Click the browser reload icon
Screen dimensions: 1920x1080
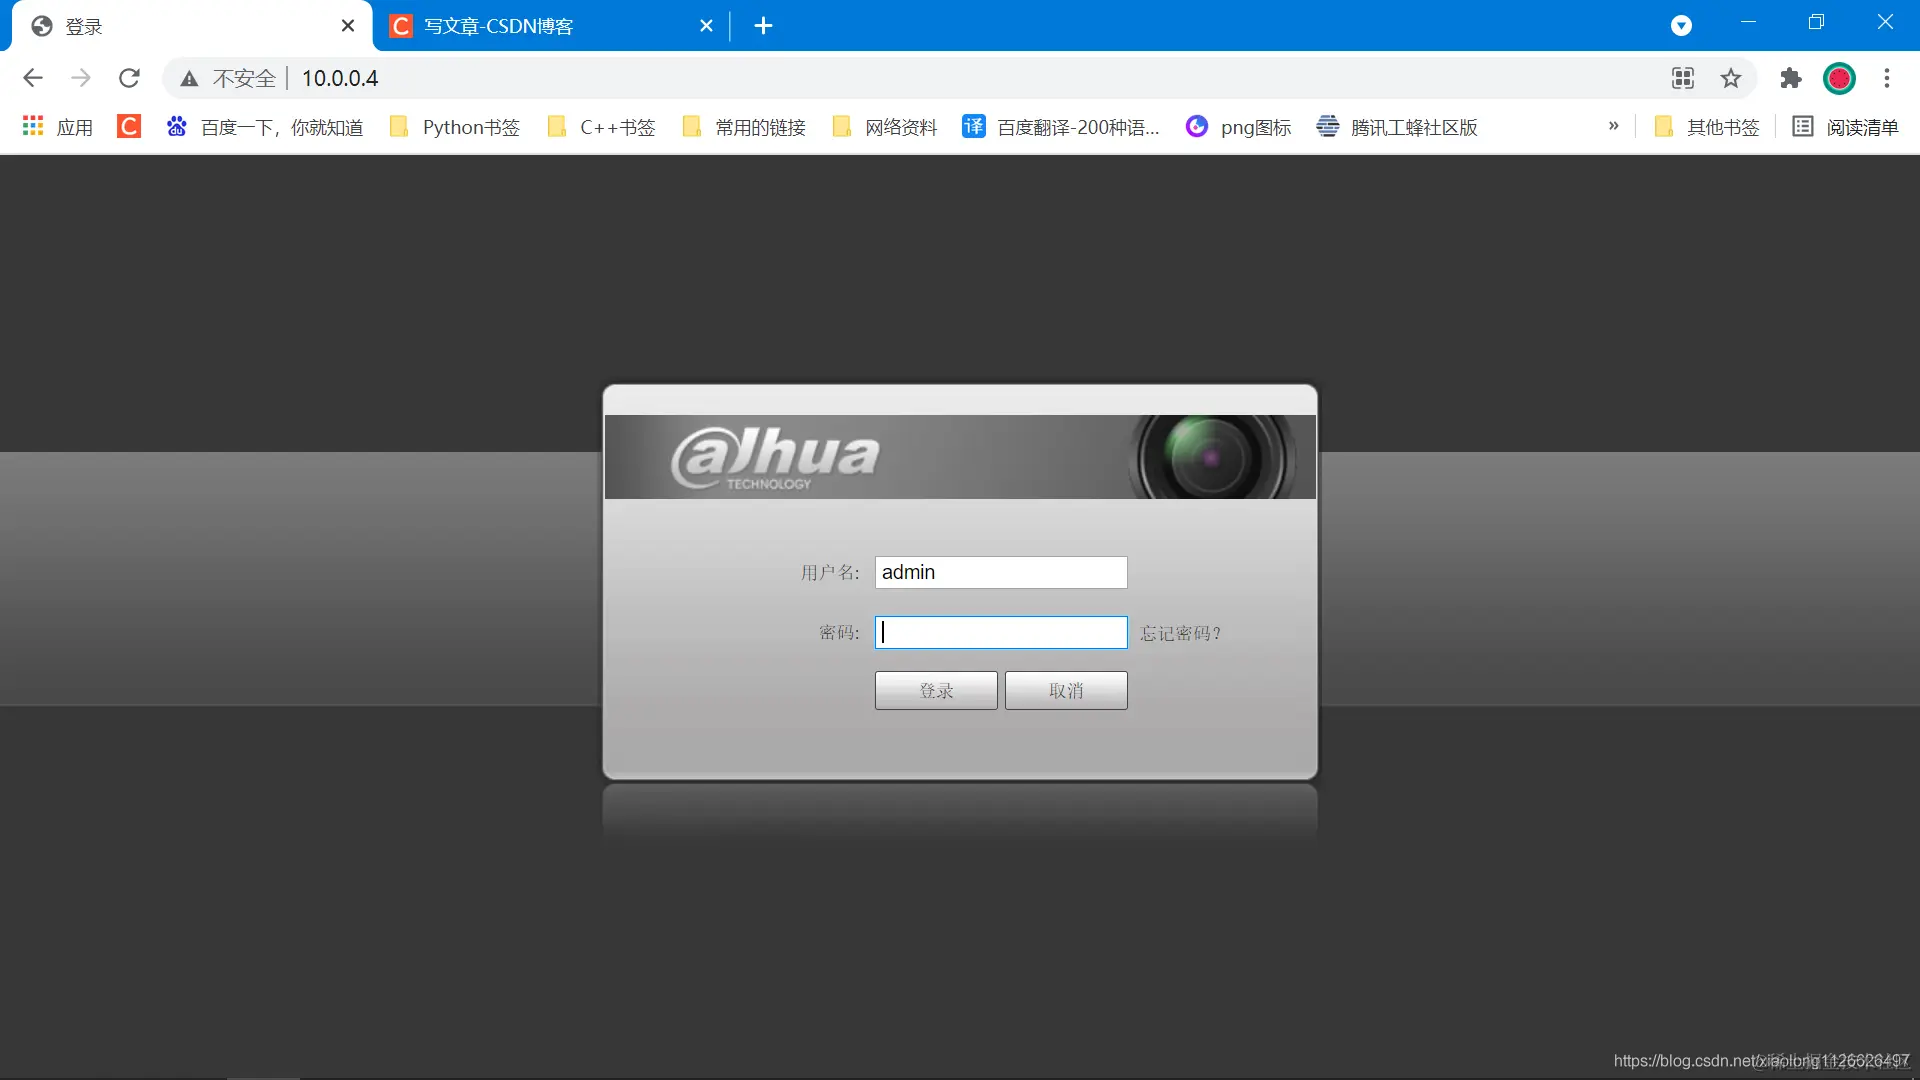pyautogui.click(x=129, y=78)
